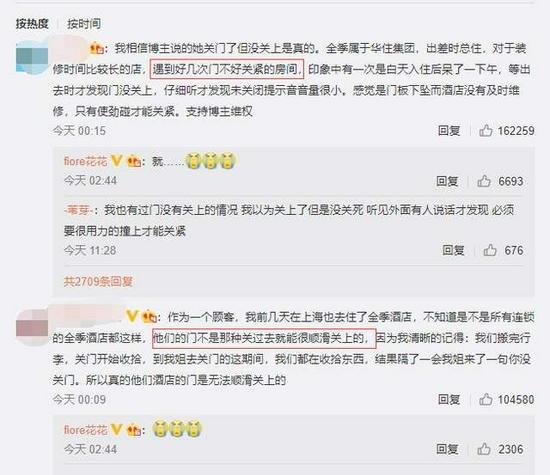Like the comment with 104580 likes
The image size is (550, 475).
[x=485, y=399]
